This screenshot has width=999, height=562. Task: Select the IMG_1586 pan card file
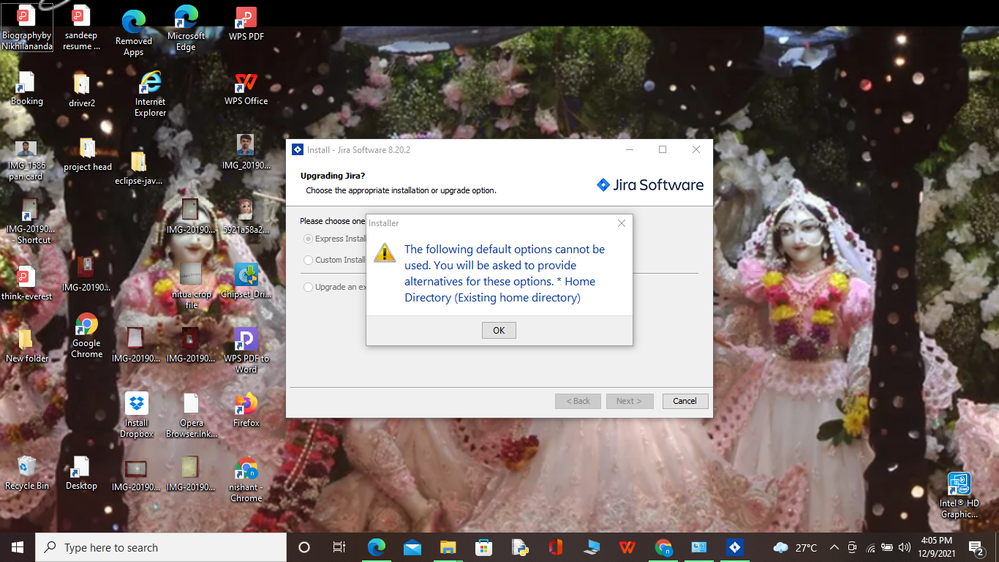[26, 161]
